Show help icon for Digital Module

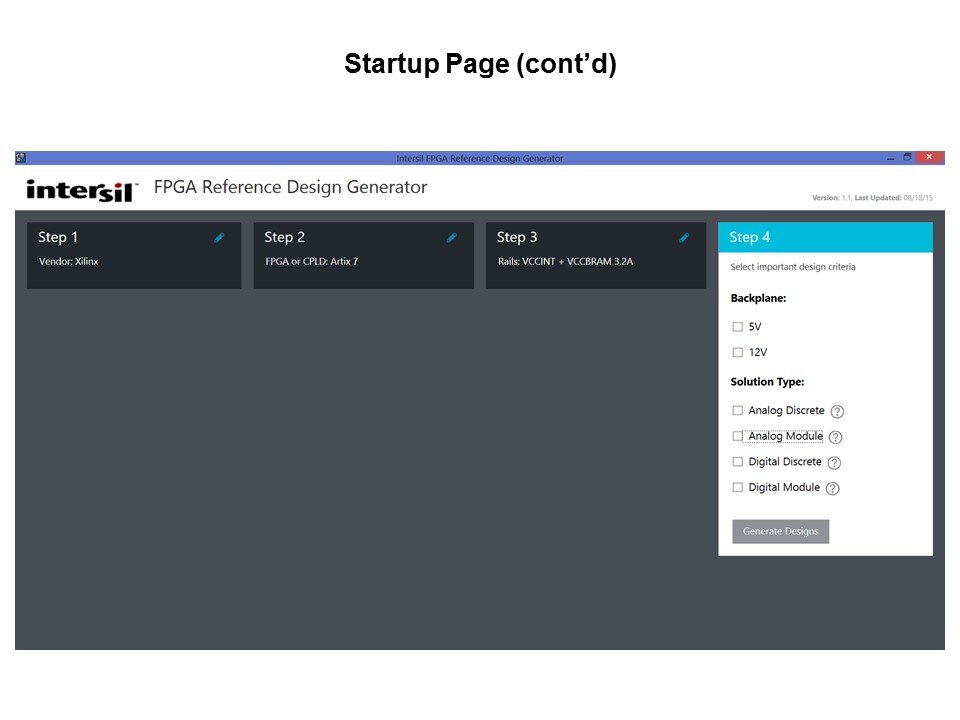click(833, 489)
